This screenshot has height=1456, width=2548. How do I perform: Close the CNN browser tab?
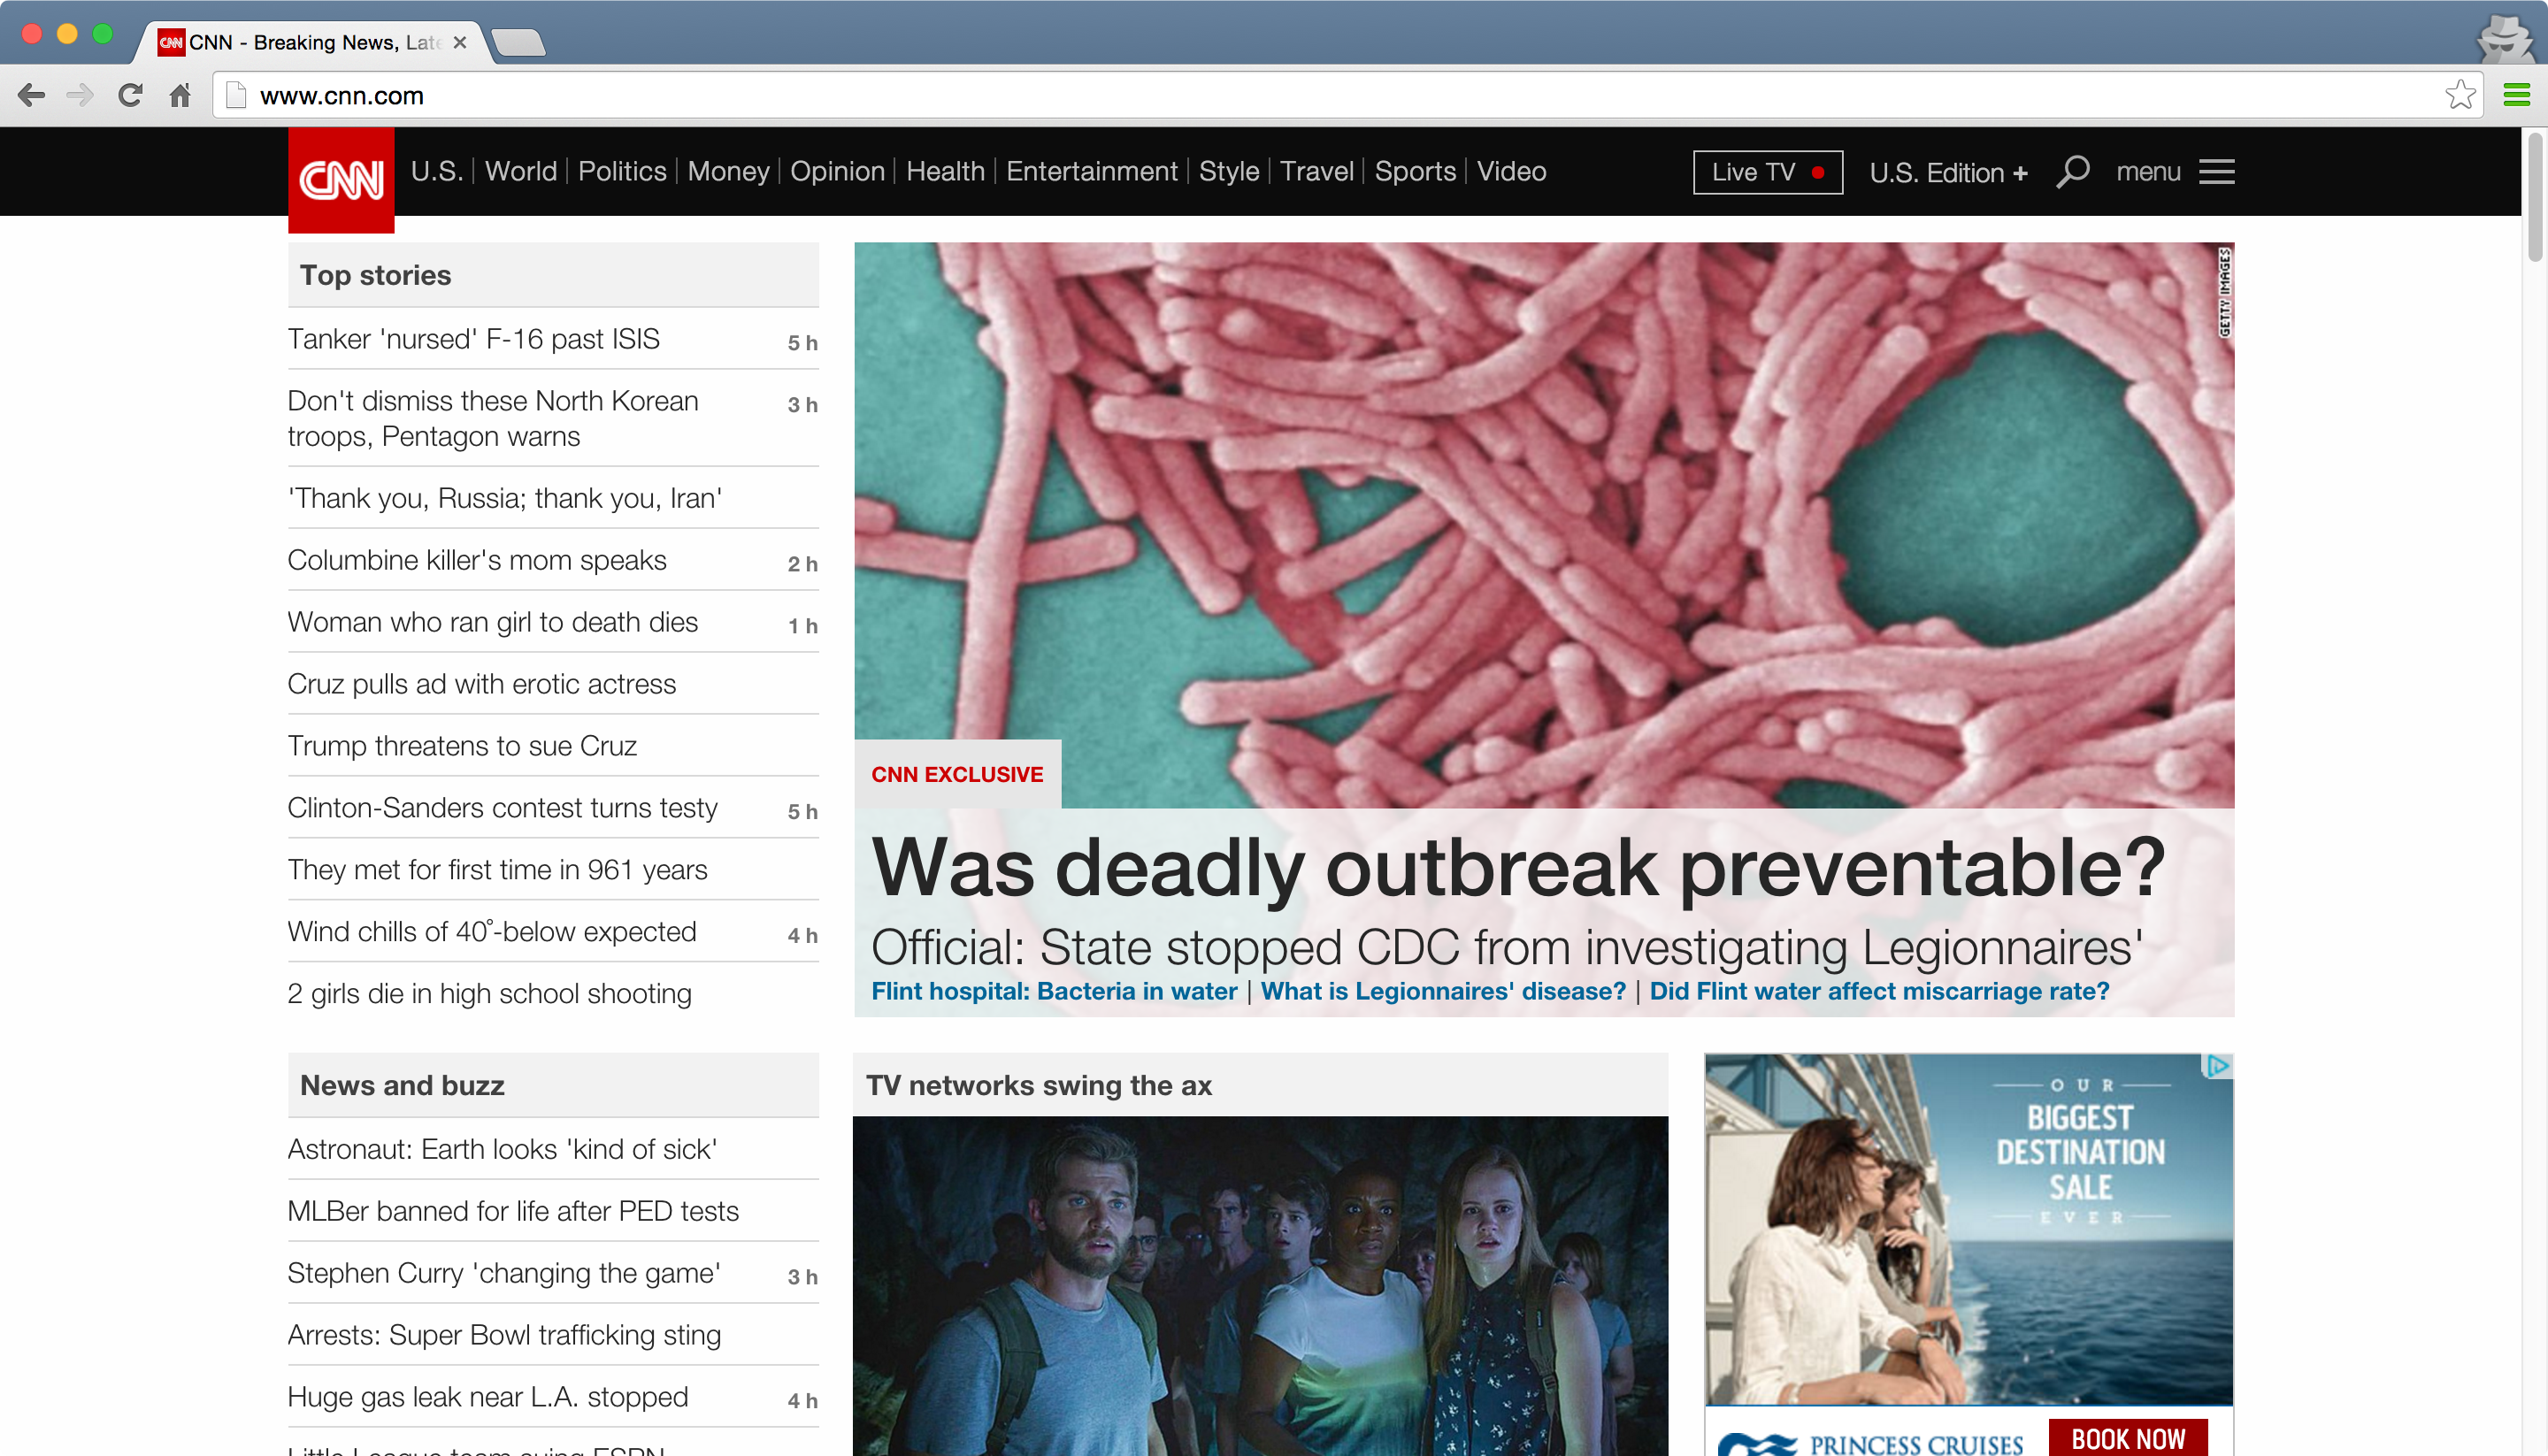(460, 42)
